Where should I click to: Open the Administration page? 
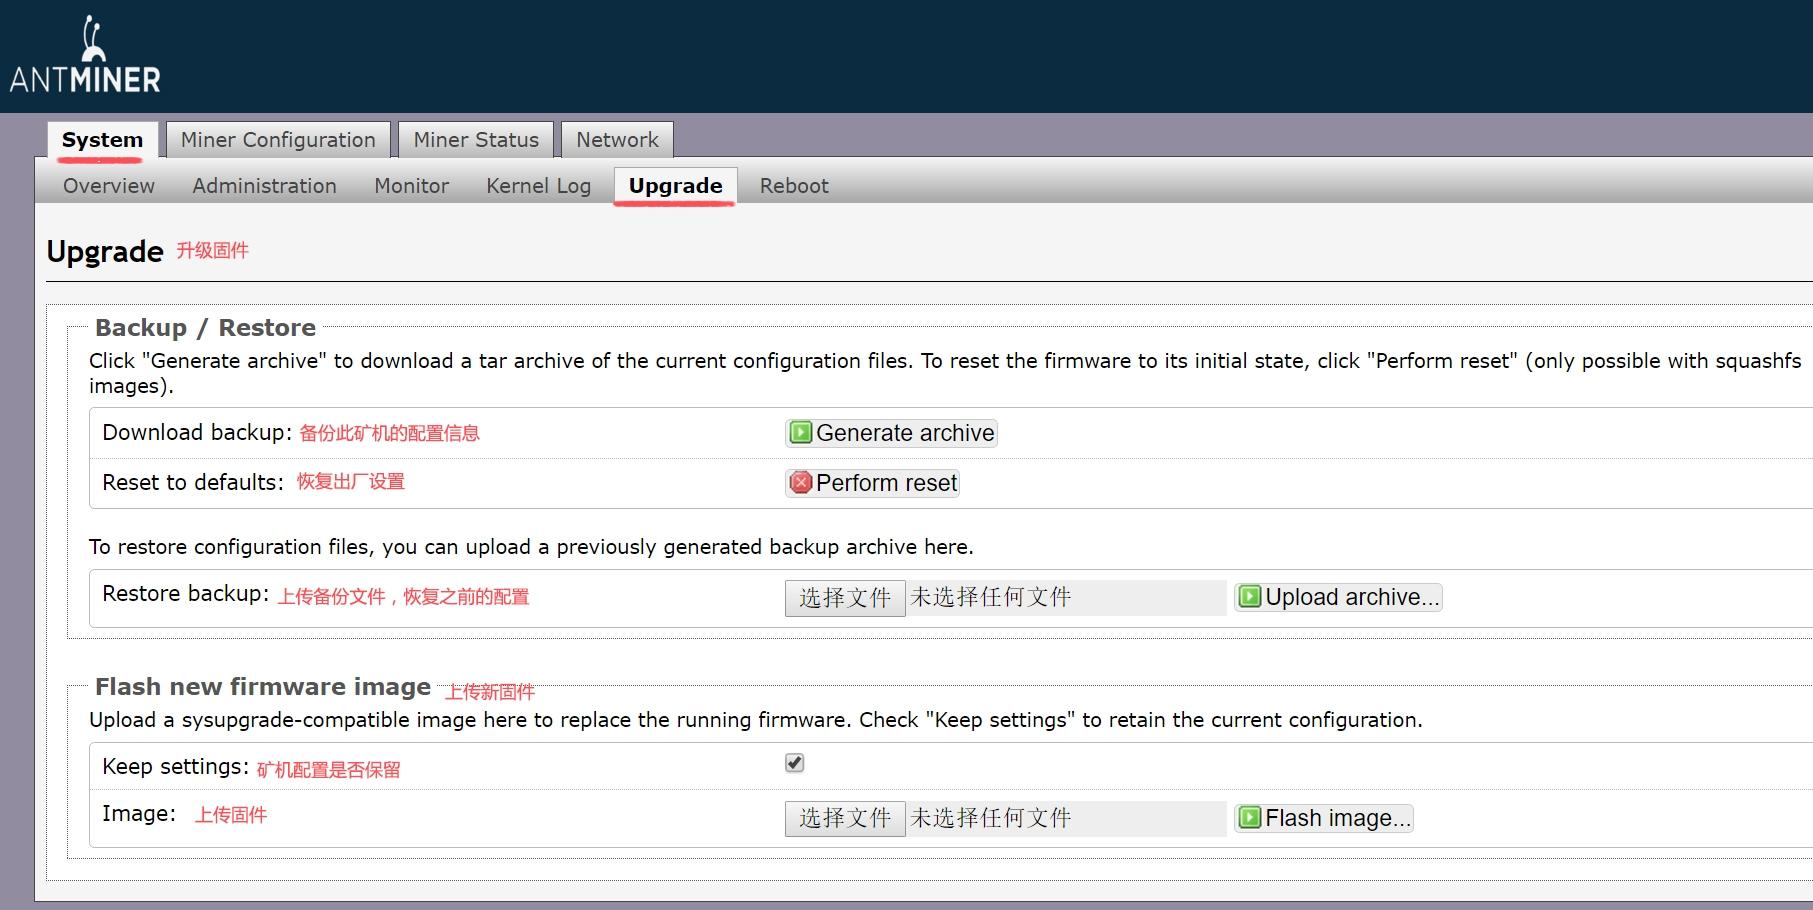click(x=264, y=185)
